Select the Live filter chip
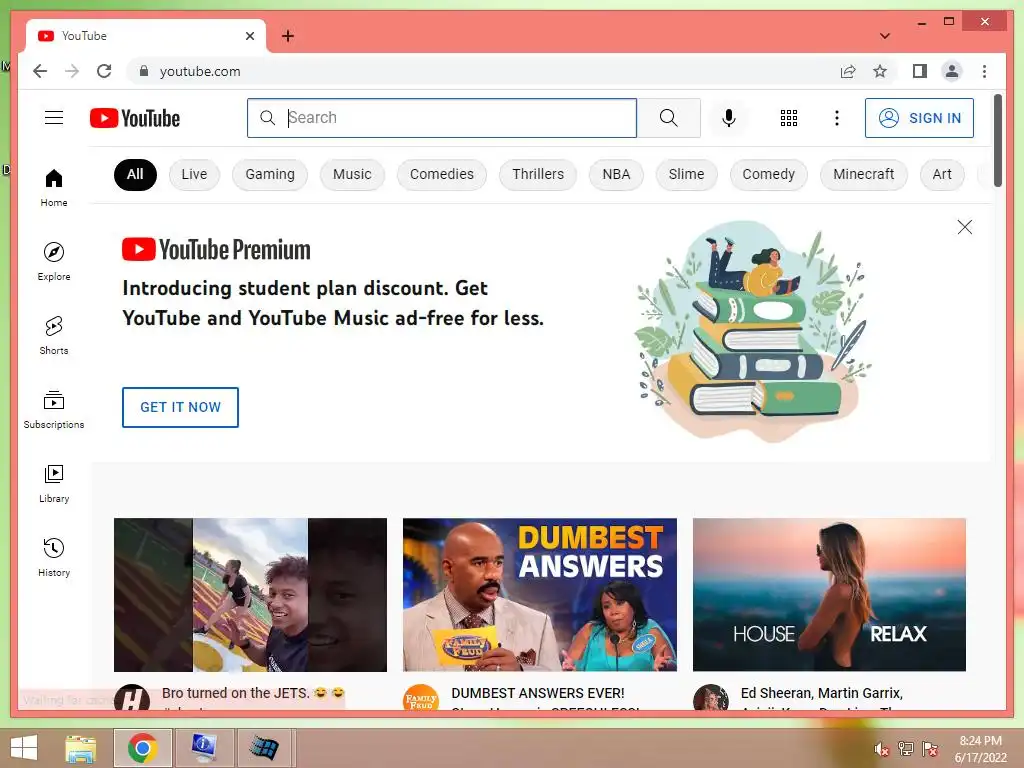This screenshot has width=1024, height=768. (194, 174)
